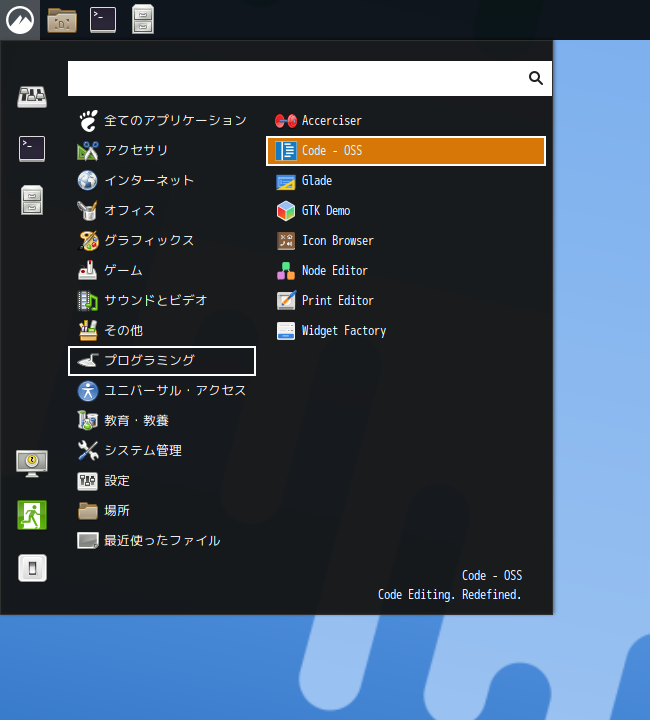Click the accessibility icon beside ユニバーサル・アクセス

click(87, 391)
